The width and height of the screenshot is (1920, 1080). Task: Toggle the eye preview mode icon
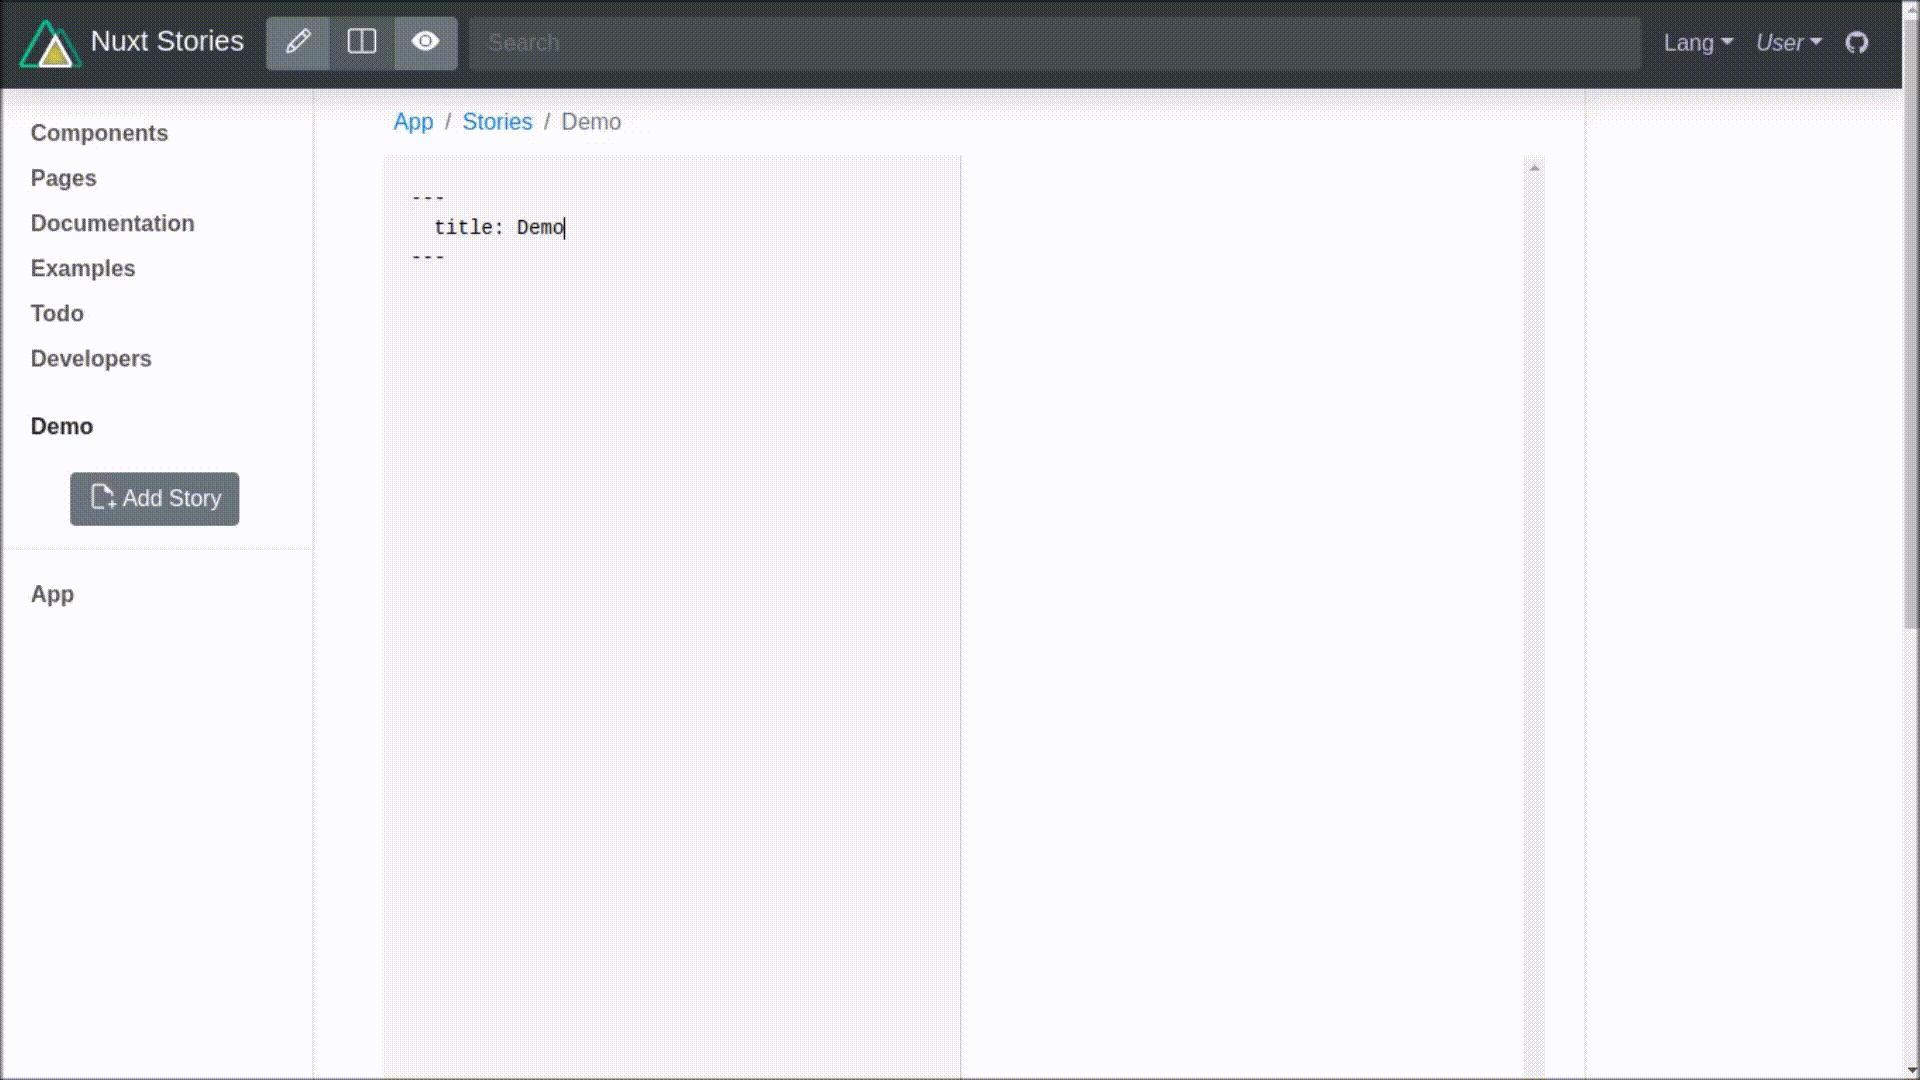tap(426, 42)
